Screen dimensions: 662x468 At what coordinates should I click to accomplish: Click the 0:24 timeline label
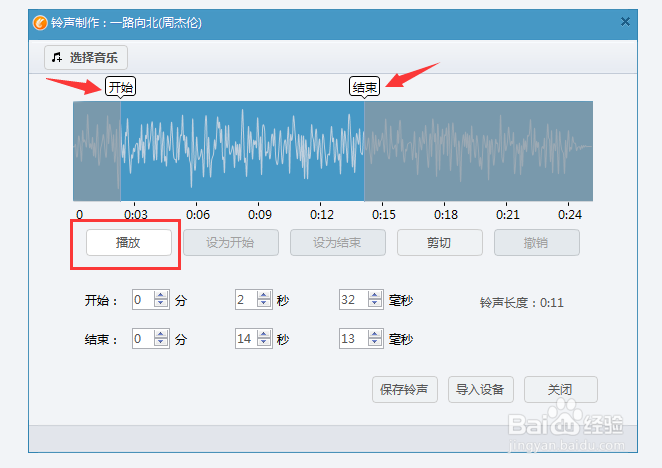point(570,215)
